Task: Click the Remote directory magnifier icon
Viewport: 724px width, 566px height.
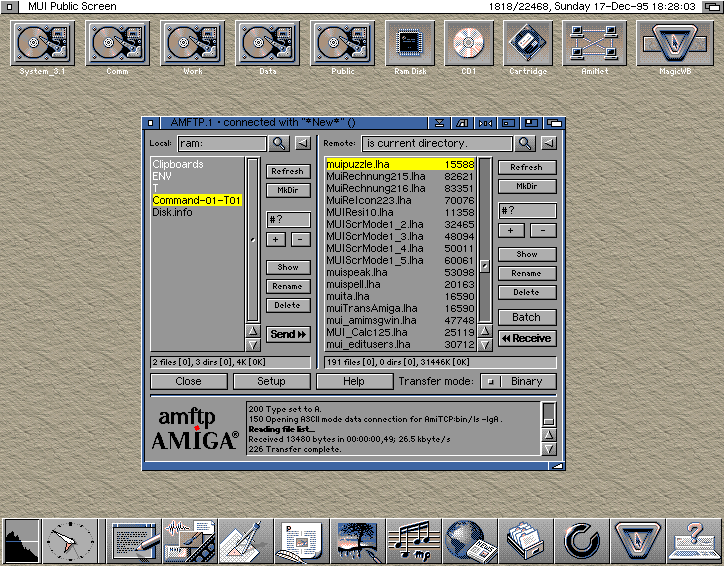Action: (x=524, y=144)
